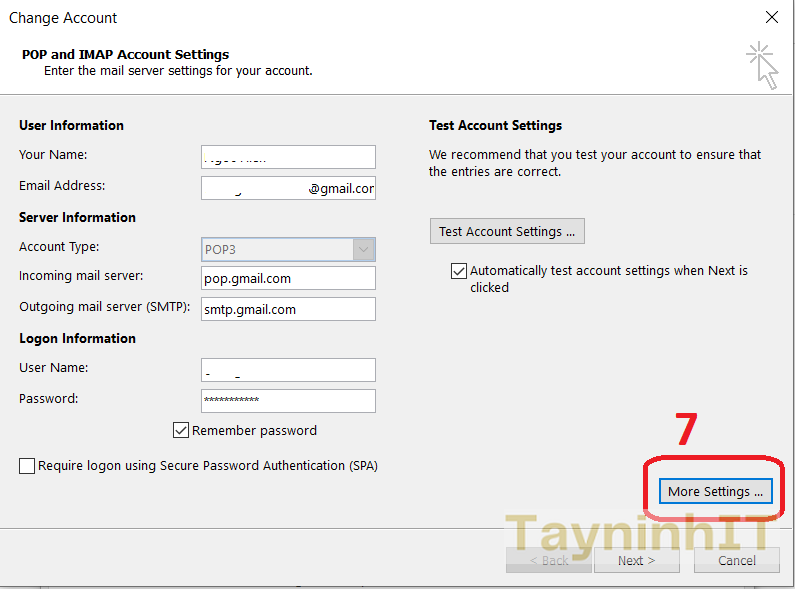Click the Outgoing mail server SMTP field
This screenshot has height=589, width=795.
pos(288,309)
